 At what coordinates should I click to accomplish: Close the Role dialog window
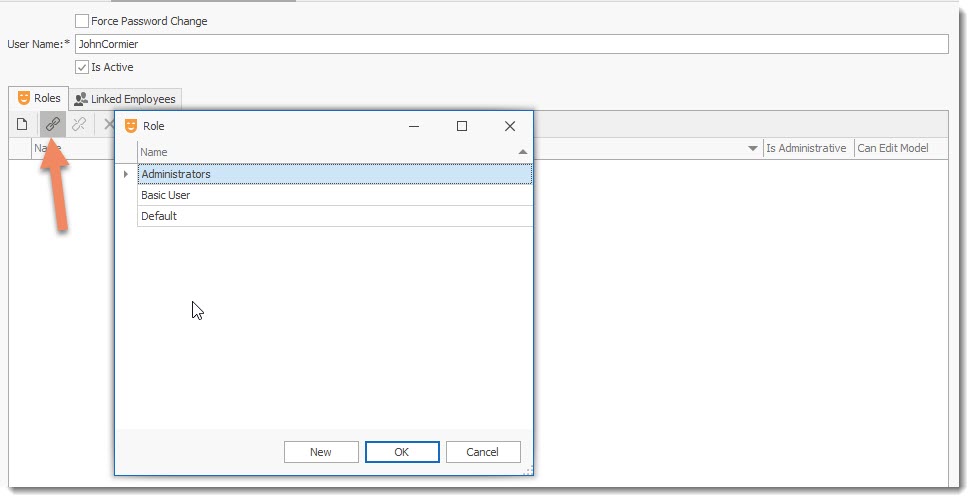click(x=510, y=126)
